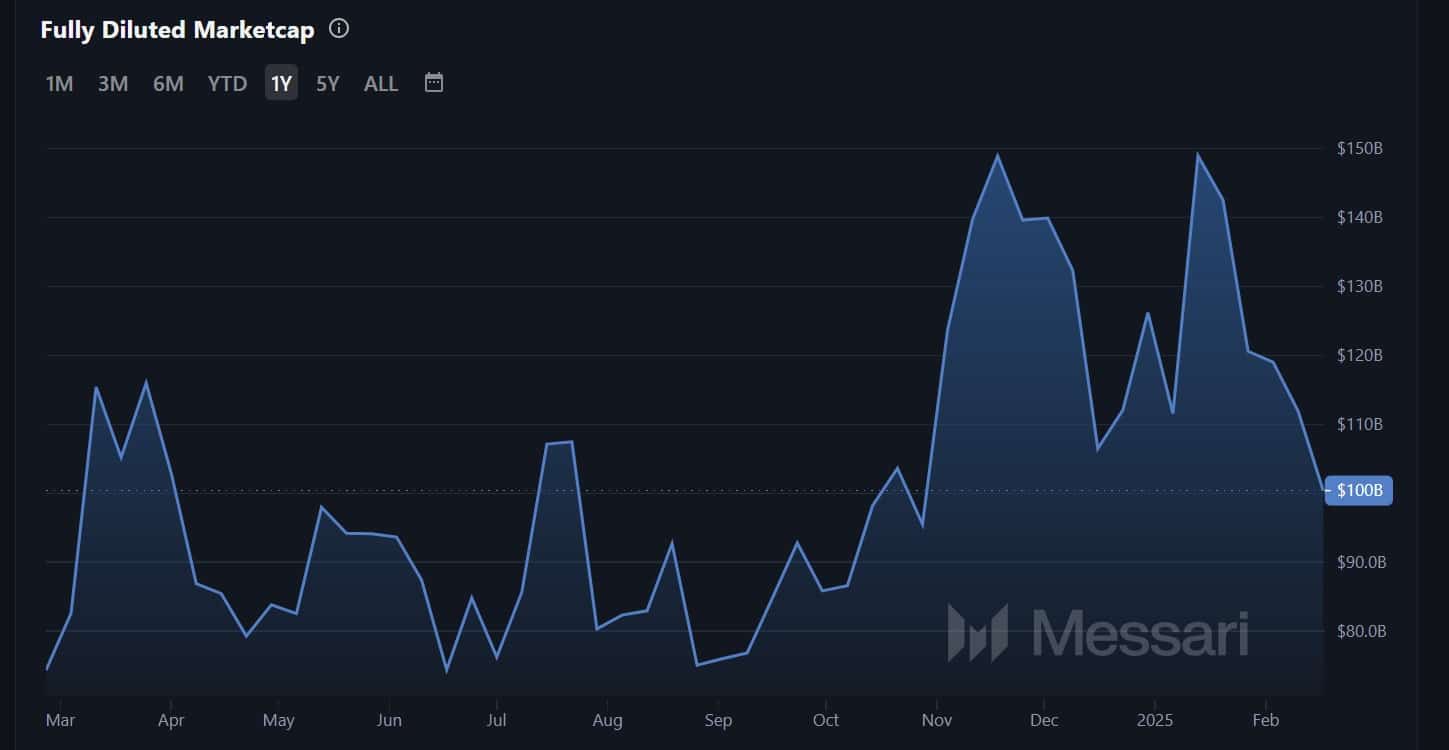This screenshot has width=1449, height=750.
Task: Click the active 1Y range button
Action: tap(281, 84)
